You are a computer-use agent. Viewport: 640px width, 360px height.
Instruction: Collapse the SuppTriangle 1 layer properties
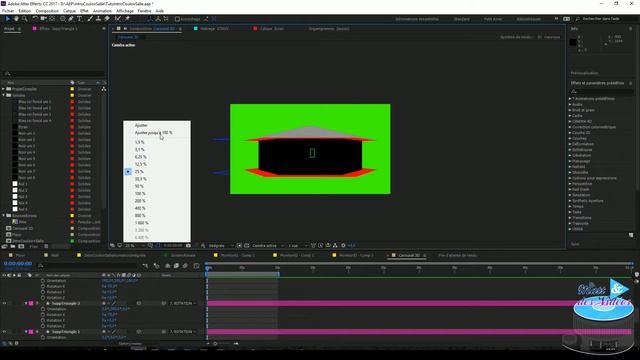(26, 332)
